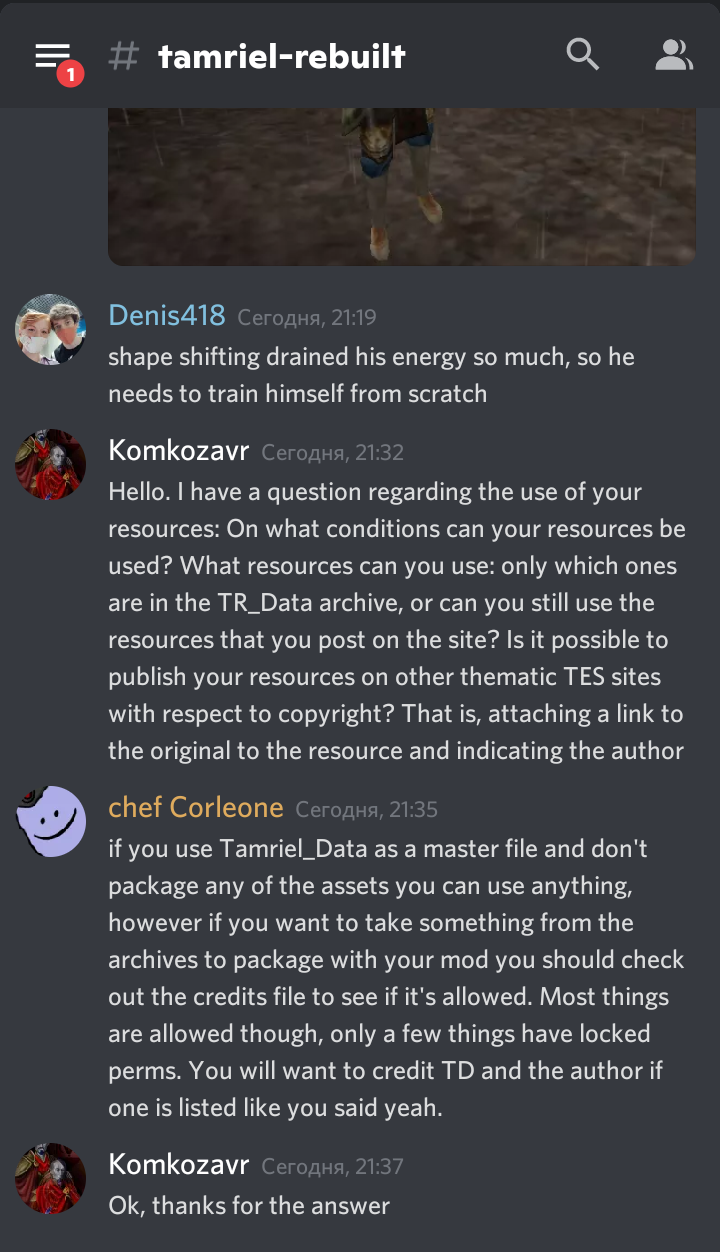Tap the 21:35 timestamp on chef Corleone's message
The height and width of the screenshot is (1252, 720).
click(x=367, y=809)
